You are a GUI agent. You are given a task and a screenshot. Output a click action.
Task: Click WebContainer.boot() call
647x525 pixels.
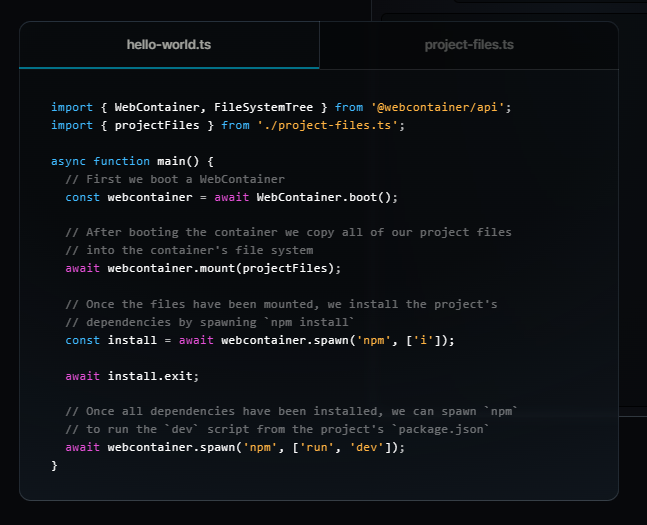coord(327,197)
